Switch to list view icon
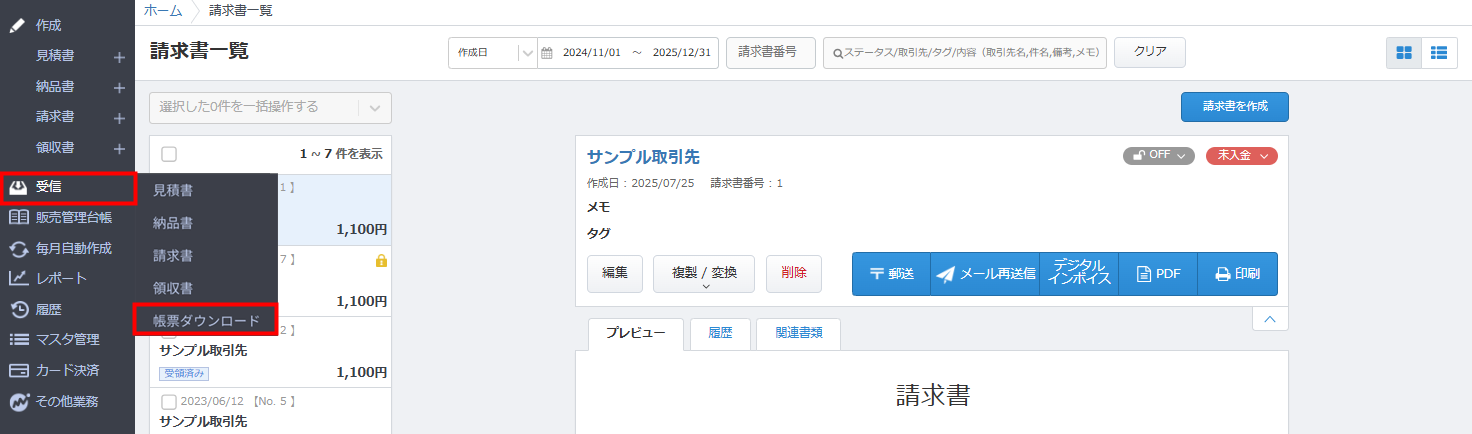Viewport: 1472px width, 434px height. (1439, 53)
